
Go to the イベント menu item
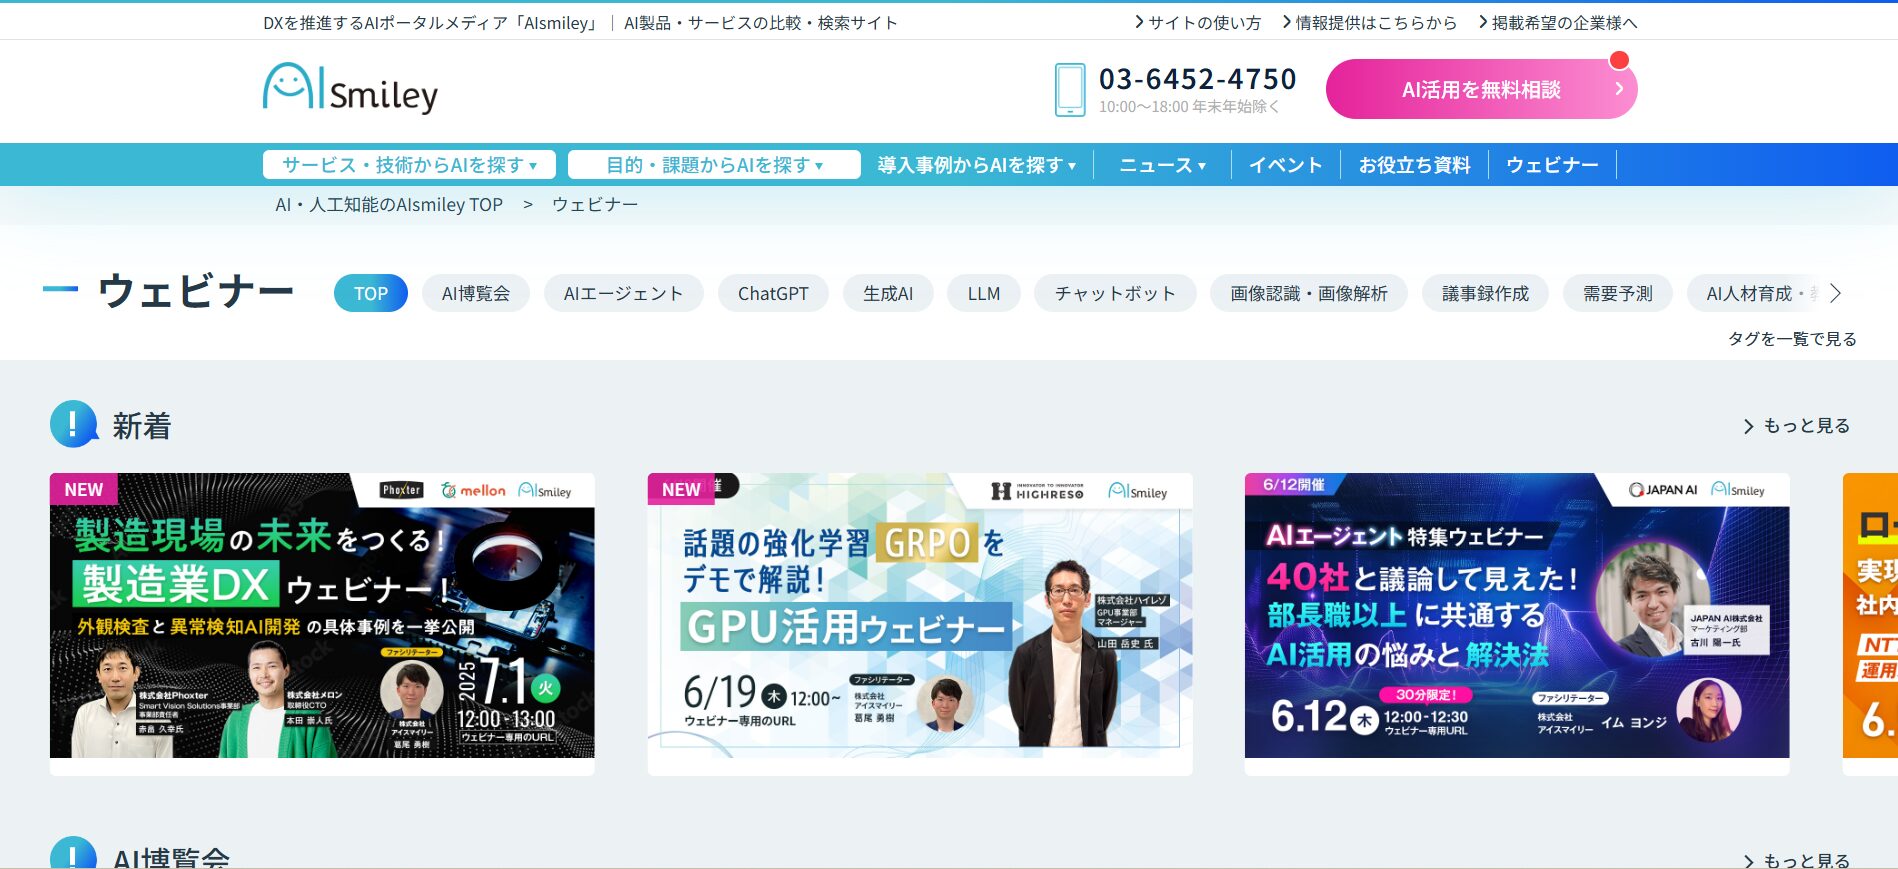tap(1285, 165)
